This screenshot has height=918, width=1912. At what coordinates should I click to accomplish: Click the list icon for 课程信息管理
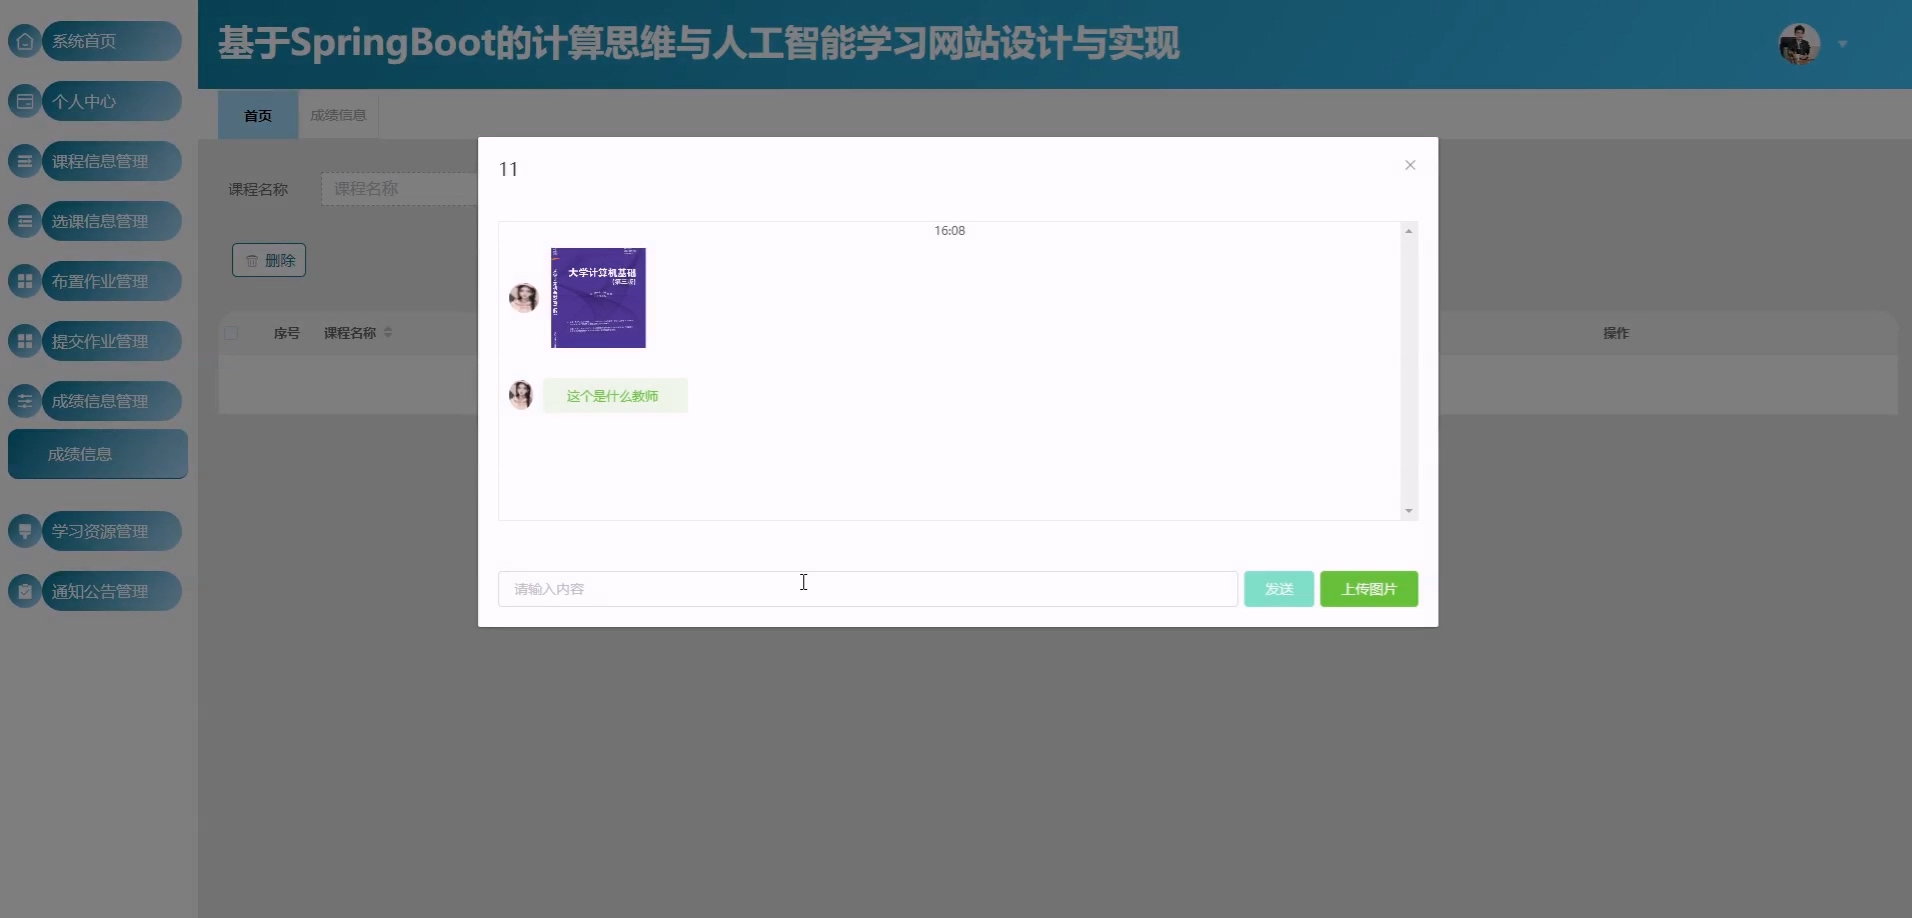click(25, 161)
